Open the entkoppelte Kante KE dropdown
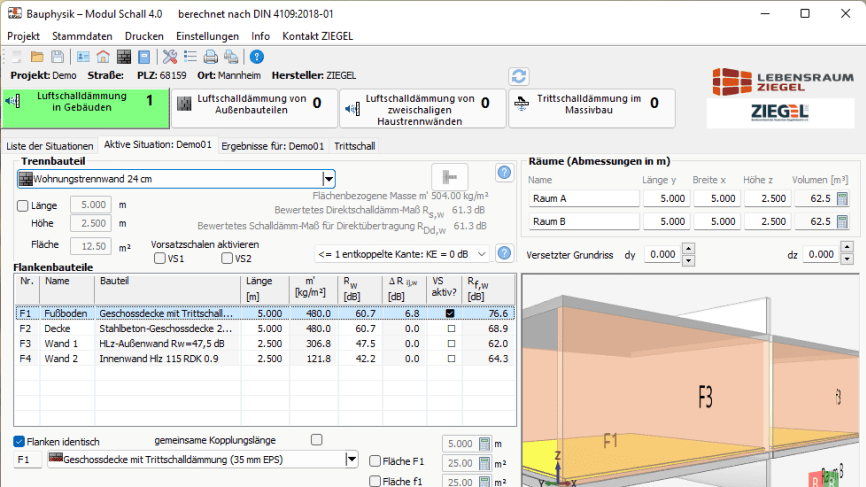 (482, 254)
